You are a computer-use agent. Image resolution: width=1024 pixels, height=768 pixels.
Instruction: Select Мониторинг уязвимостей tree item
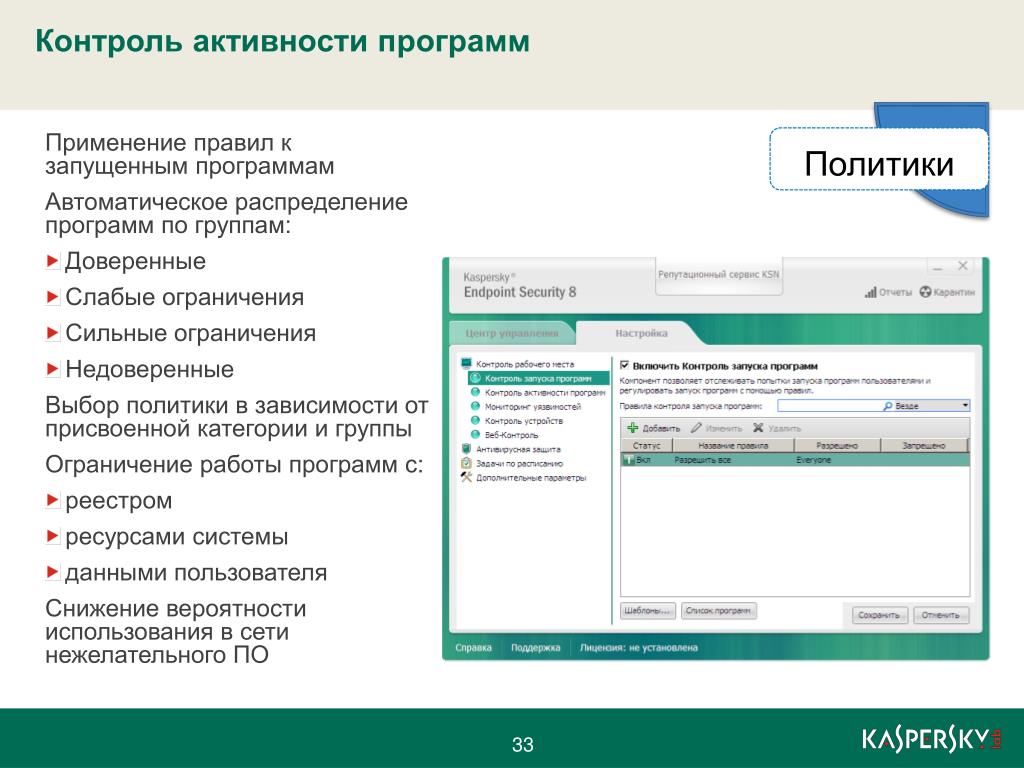tap(532, 406)
